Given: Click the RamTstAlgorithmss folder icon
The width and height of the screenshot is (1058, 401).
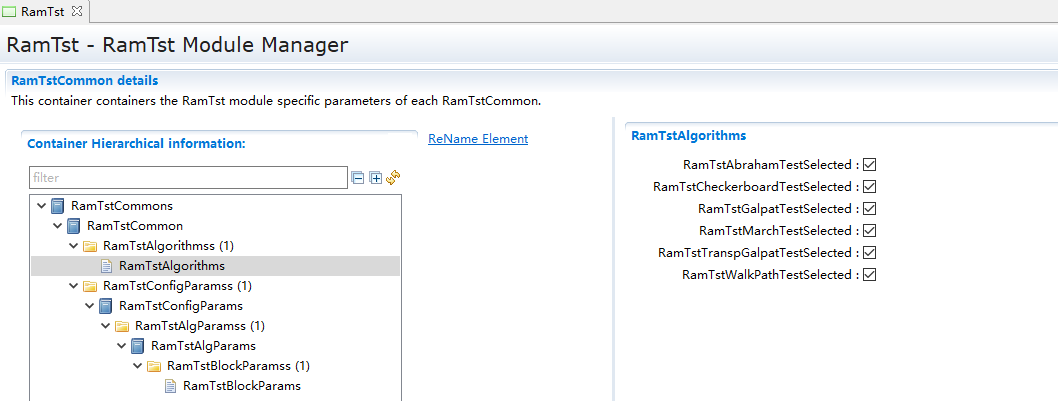Looking at the screenshot, I should pos(90,246).
